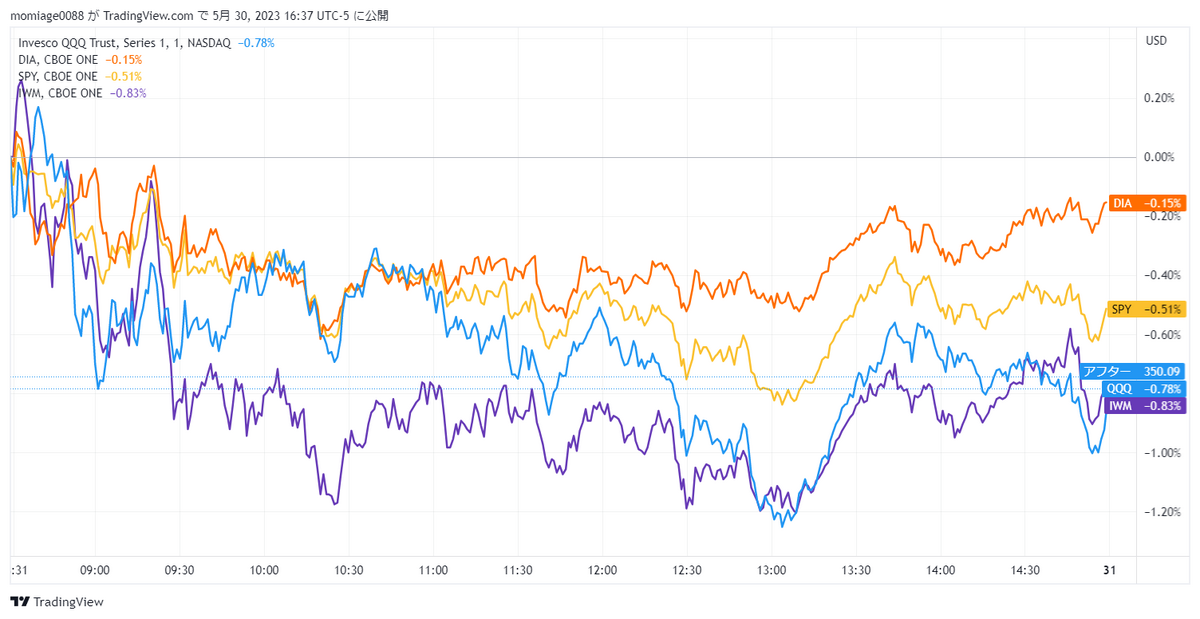This screenshot has height=619, width=1200.
Task: Click the TradingView logo icon
Action: point(19,602)
